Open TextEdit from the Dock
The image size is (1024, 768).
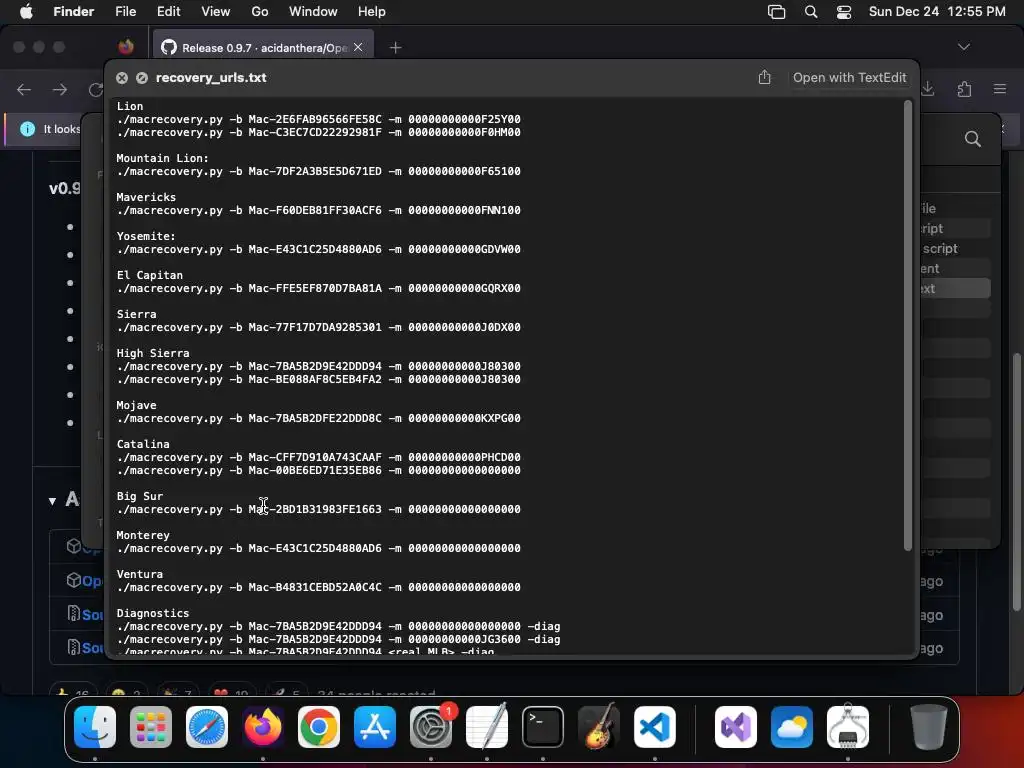coord(487,727)
